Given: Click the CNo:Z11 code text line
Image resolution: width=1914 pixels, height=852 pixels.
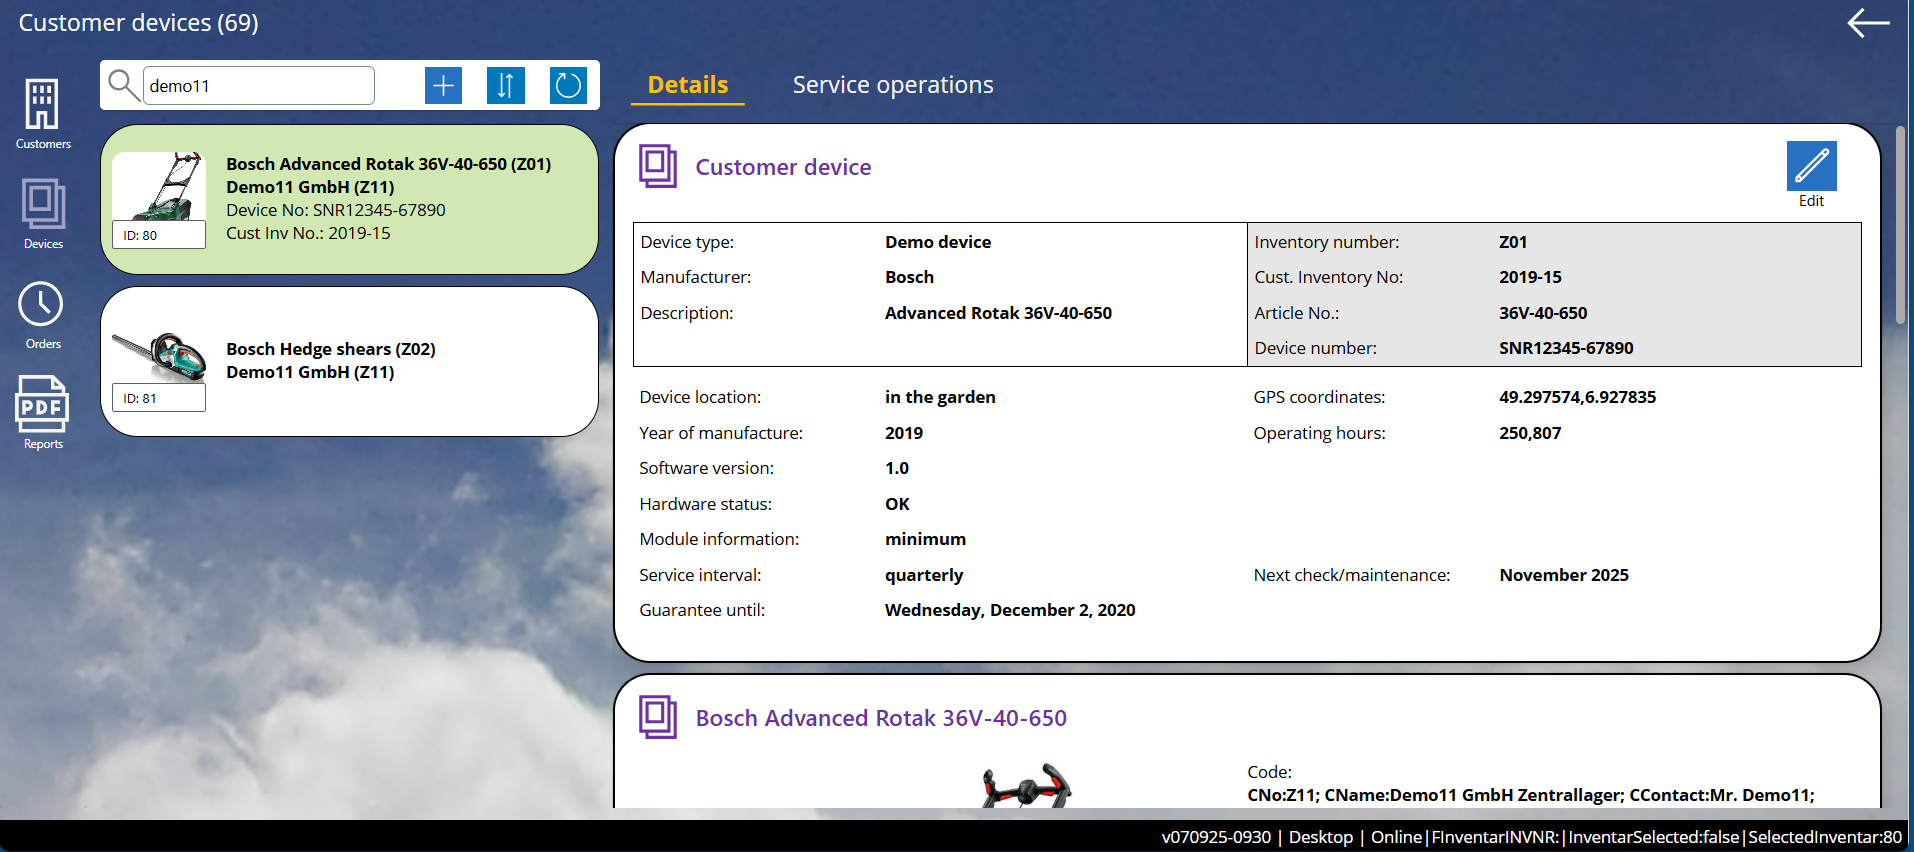Looking at the screenshot, I should [x=1531, y=795].
